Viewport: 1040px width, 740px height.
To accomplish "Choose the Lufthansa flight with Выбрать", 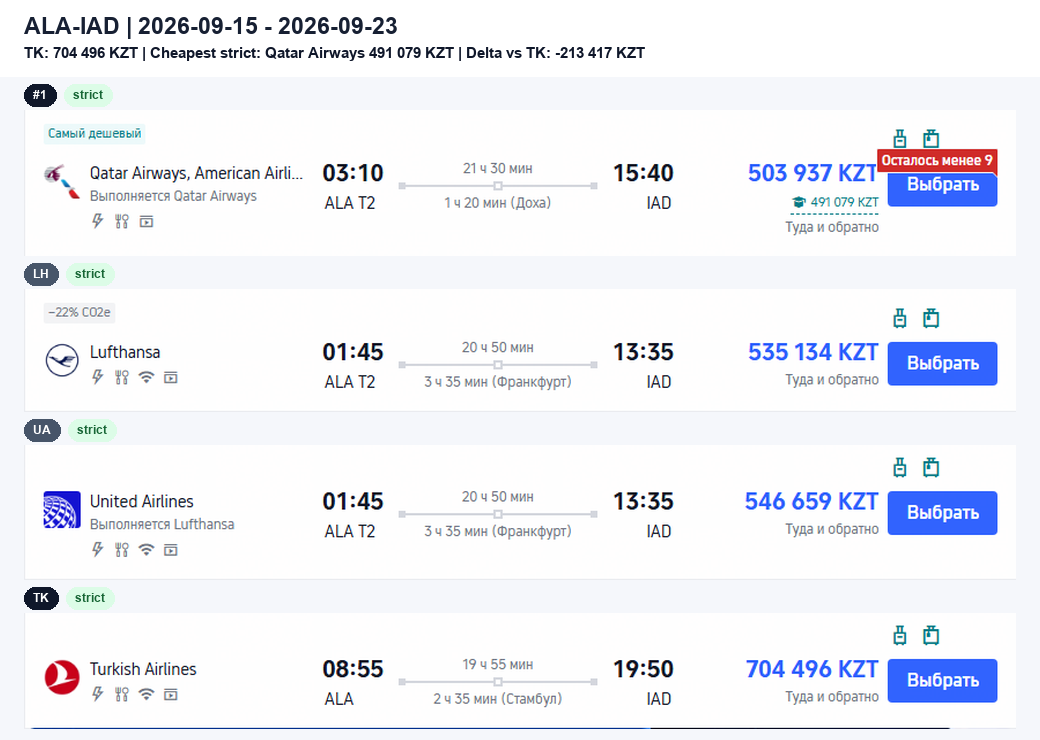I will coord(942,363).
